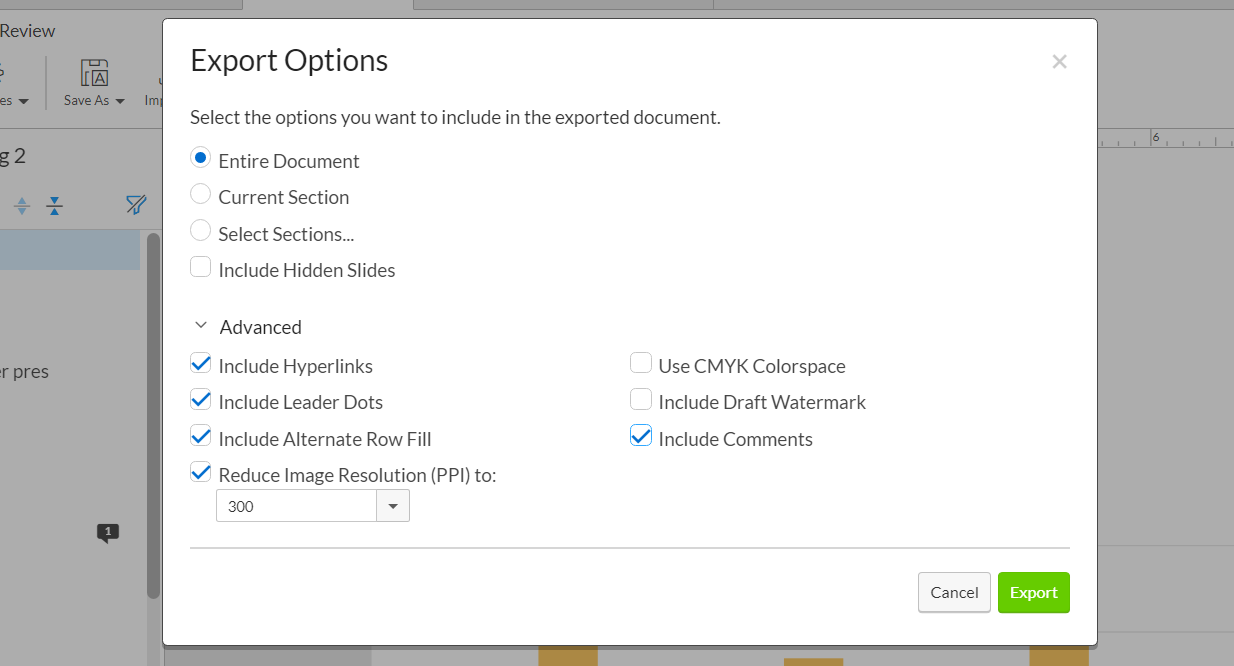
Task: Toggle Include Leader Dots checkbox
Action: (201, 399)
